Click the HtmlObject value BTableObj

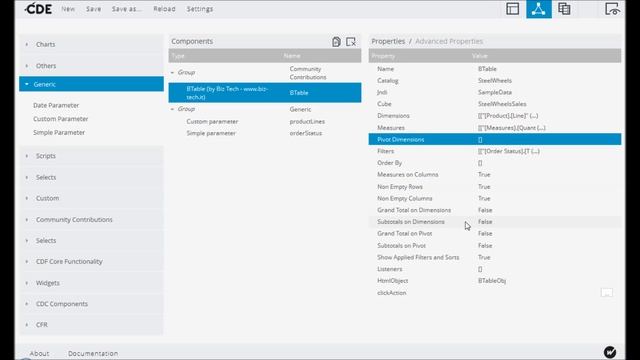point(492,281)
